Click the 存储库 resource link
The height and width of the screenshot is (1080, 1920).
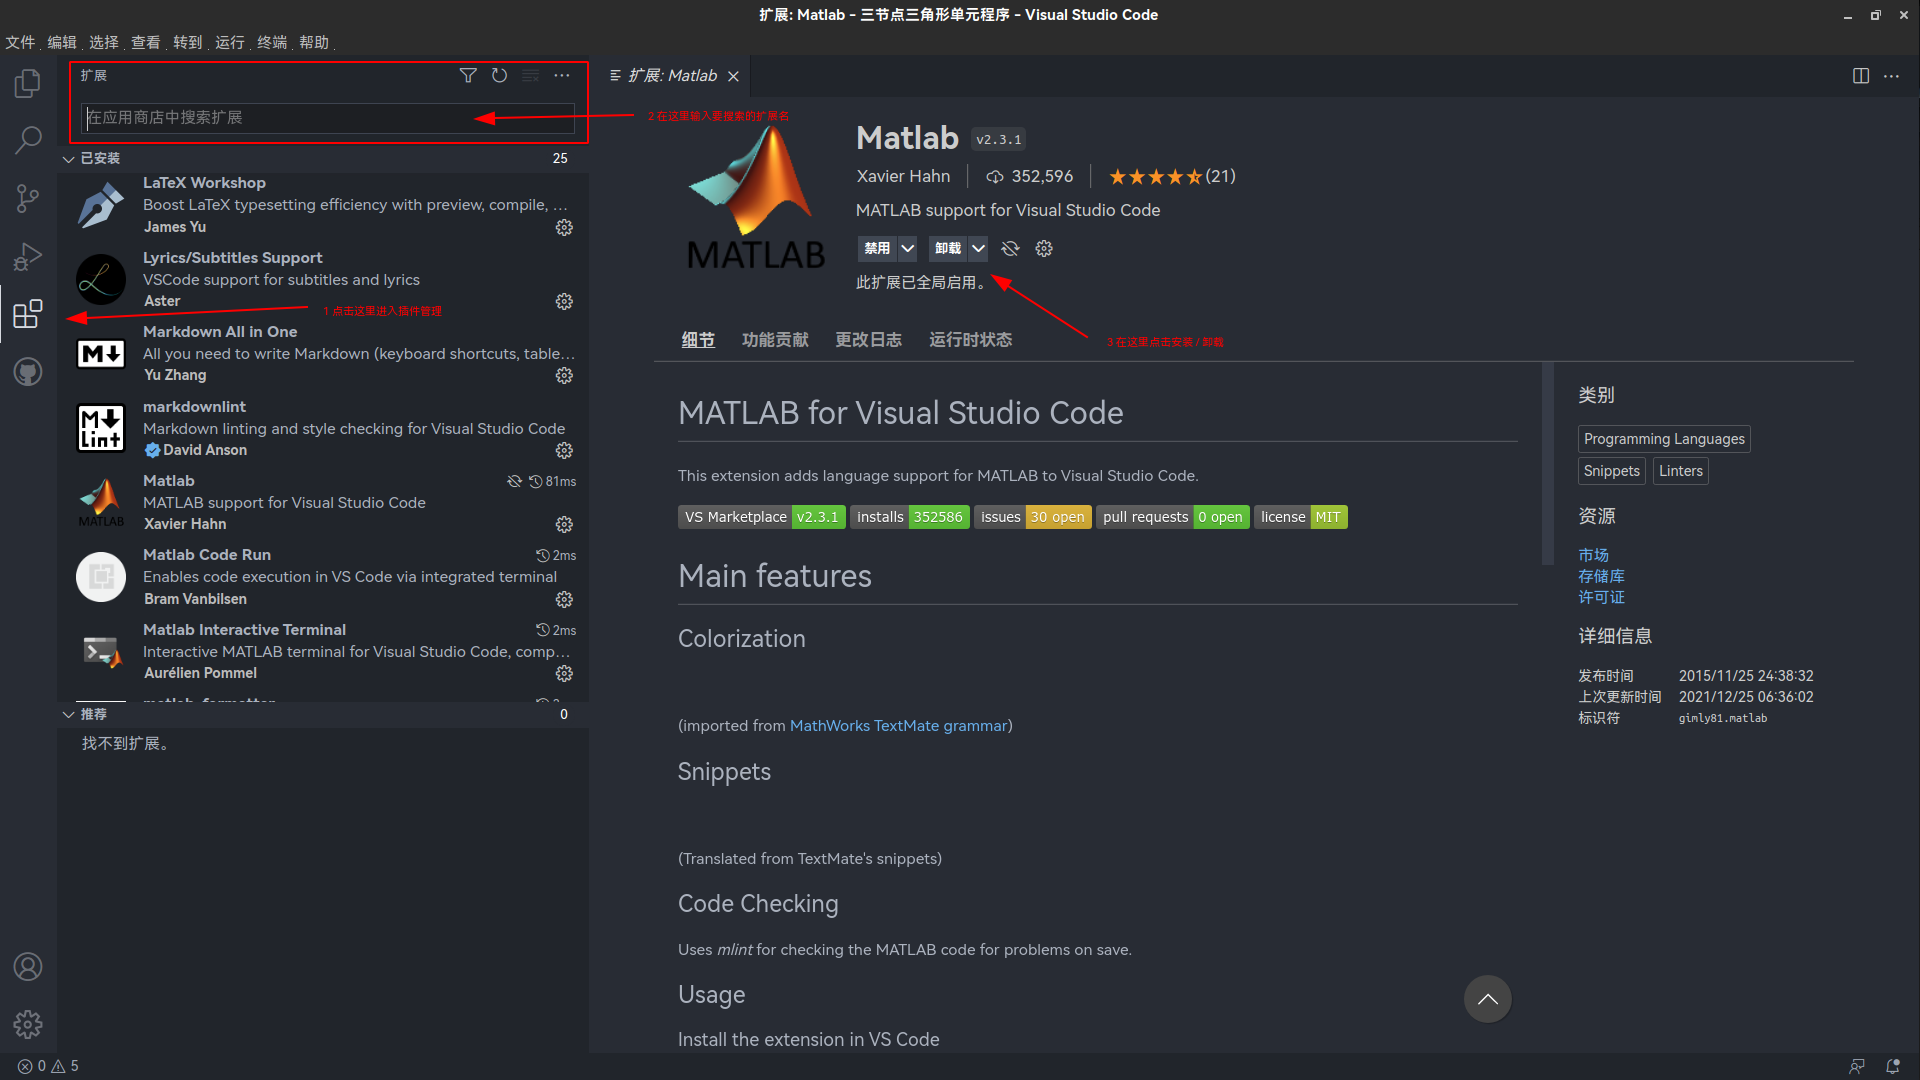[1602, 576]
